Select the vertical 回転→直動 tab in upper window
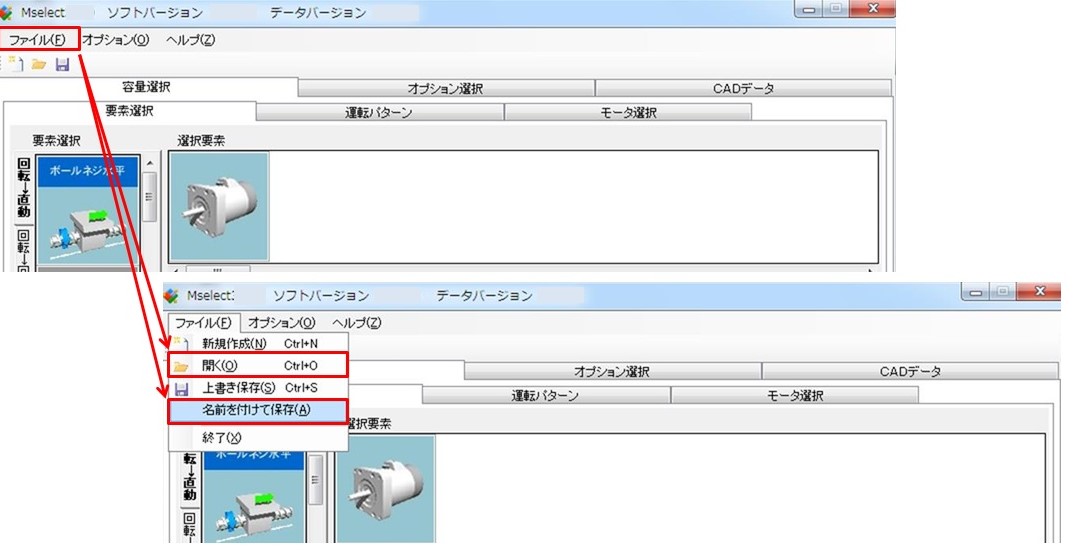This screenshot has height=554, width=1082. (x=23, y=188)
